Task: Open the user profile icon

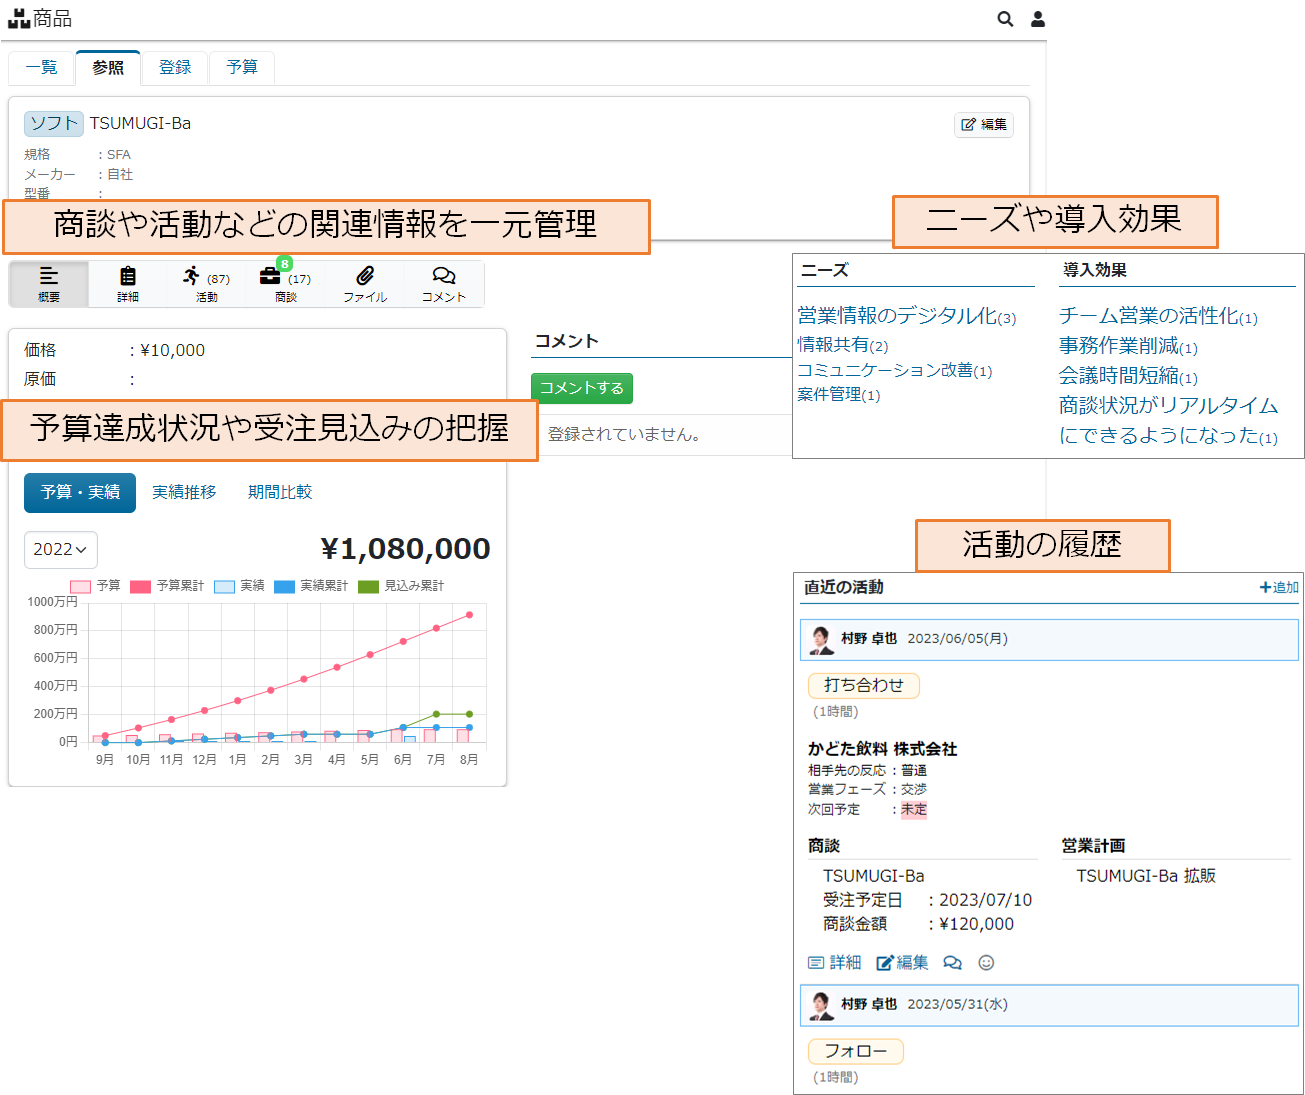Action: [x=1038, y=19]
